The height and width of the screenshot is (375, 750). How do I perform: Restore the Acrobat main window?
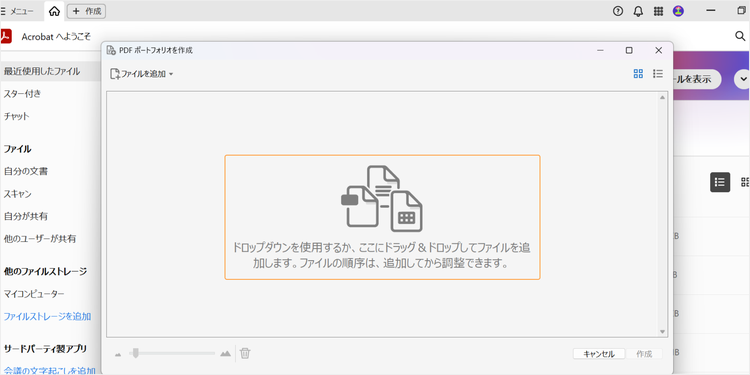(x=741, y=11)
